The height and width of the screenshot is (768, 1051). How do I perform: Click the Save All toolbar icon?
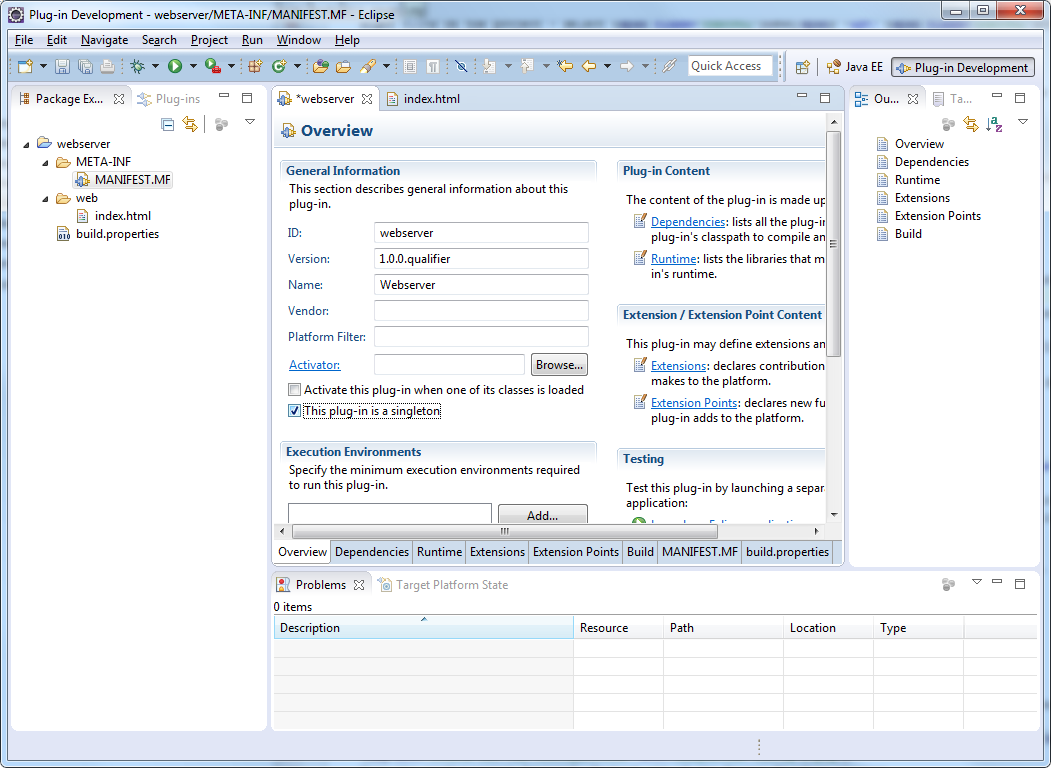click(x=85, y=66)
